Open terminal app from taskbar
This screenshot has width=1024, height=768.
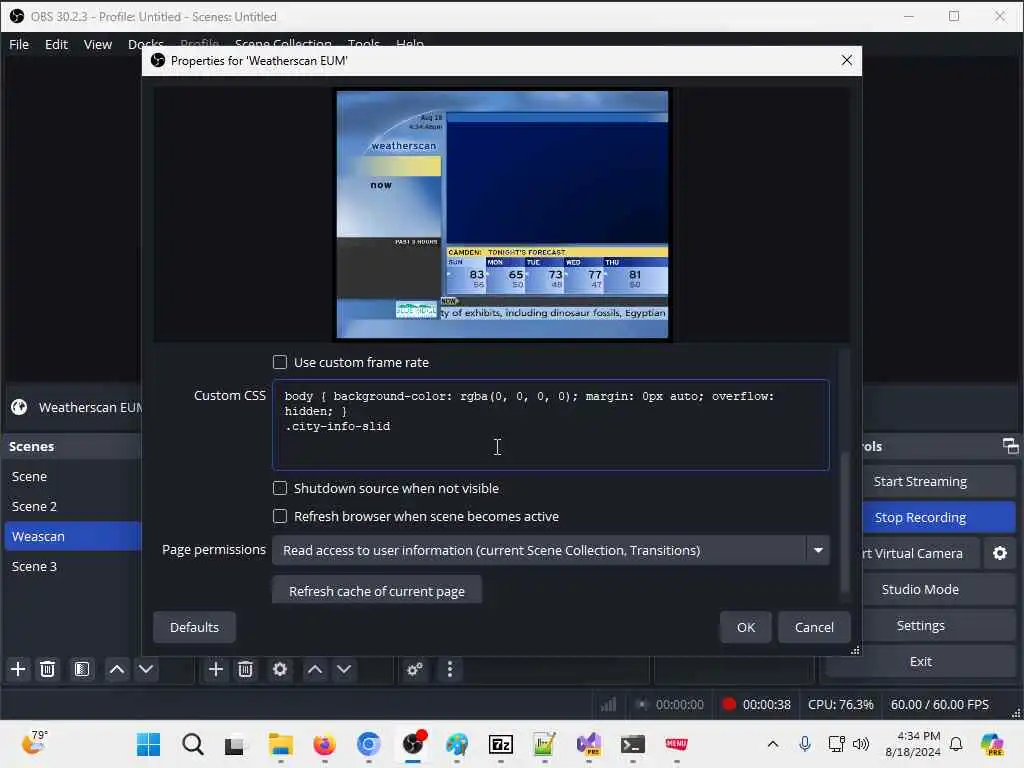tap(633, 744)
